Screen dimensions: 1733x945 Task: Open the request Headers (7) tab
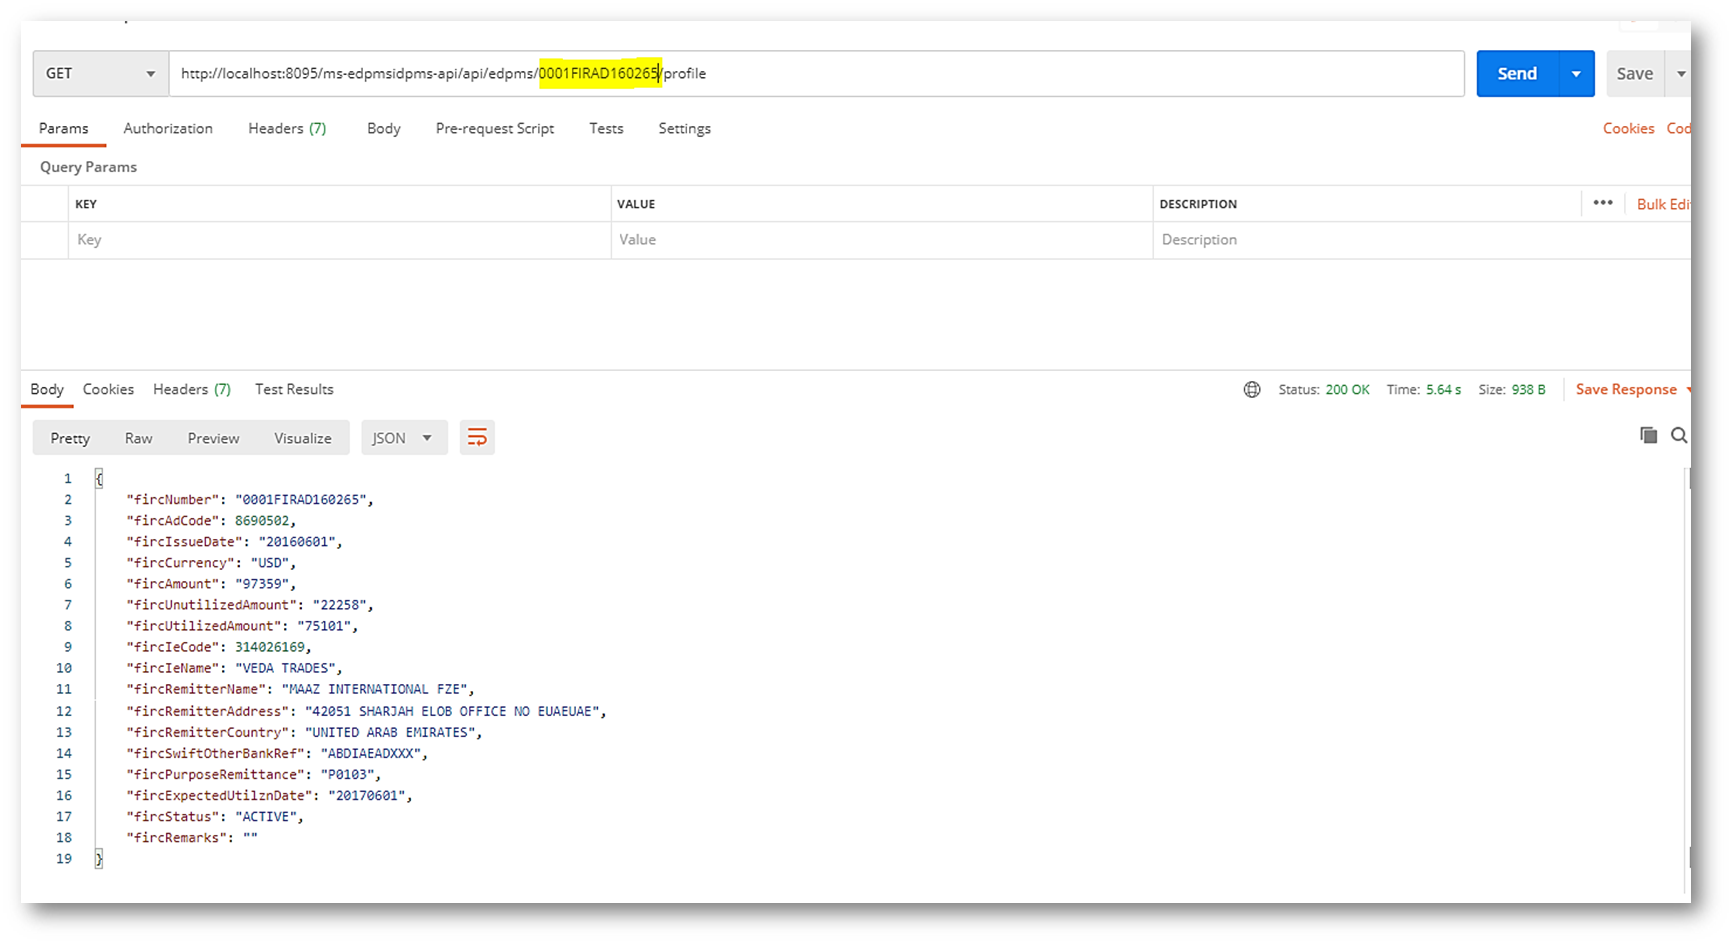(287, 129)
